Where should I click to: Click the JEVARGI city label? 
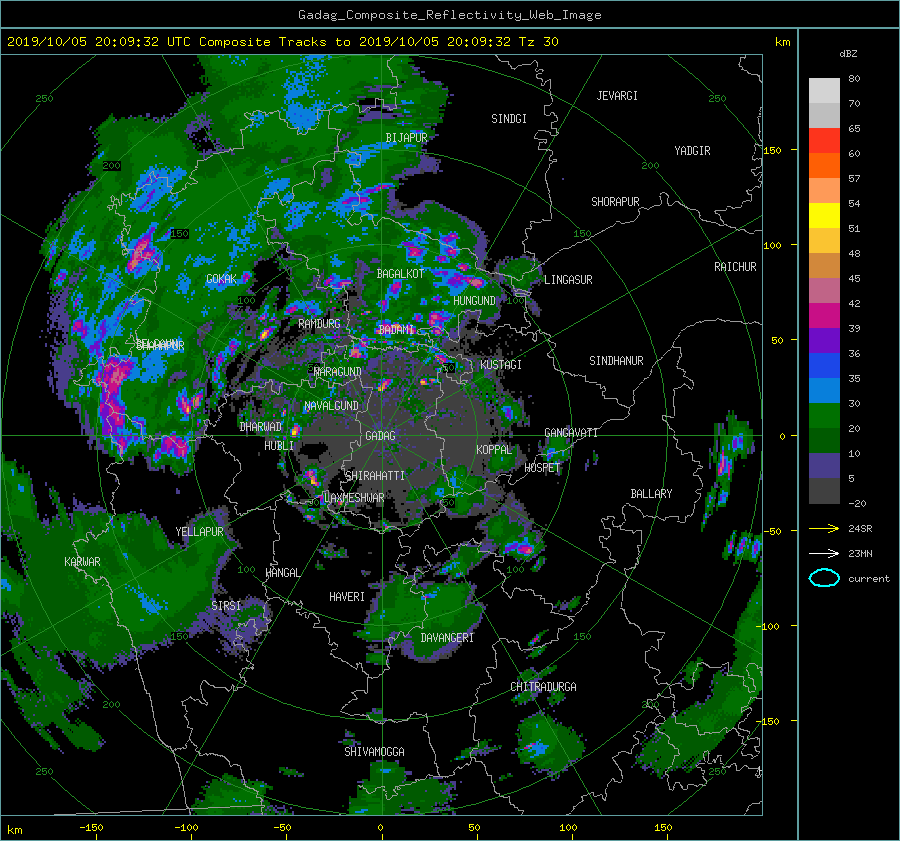[617, 96]
